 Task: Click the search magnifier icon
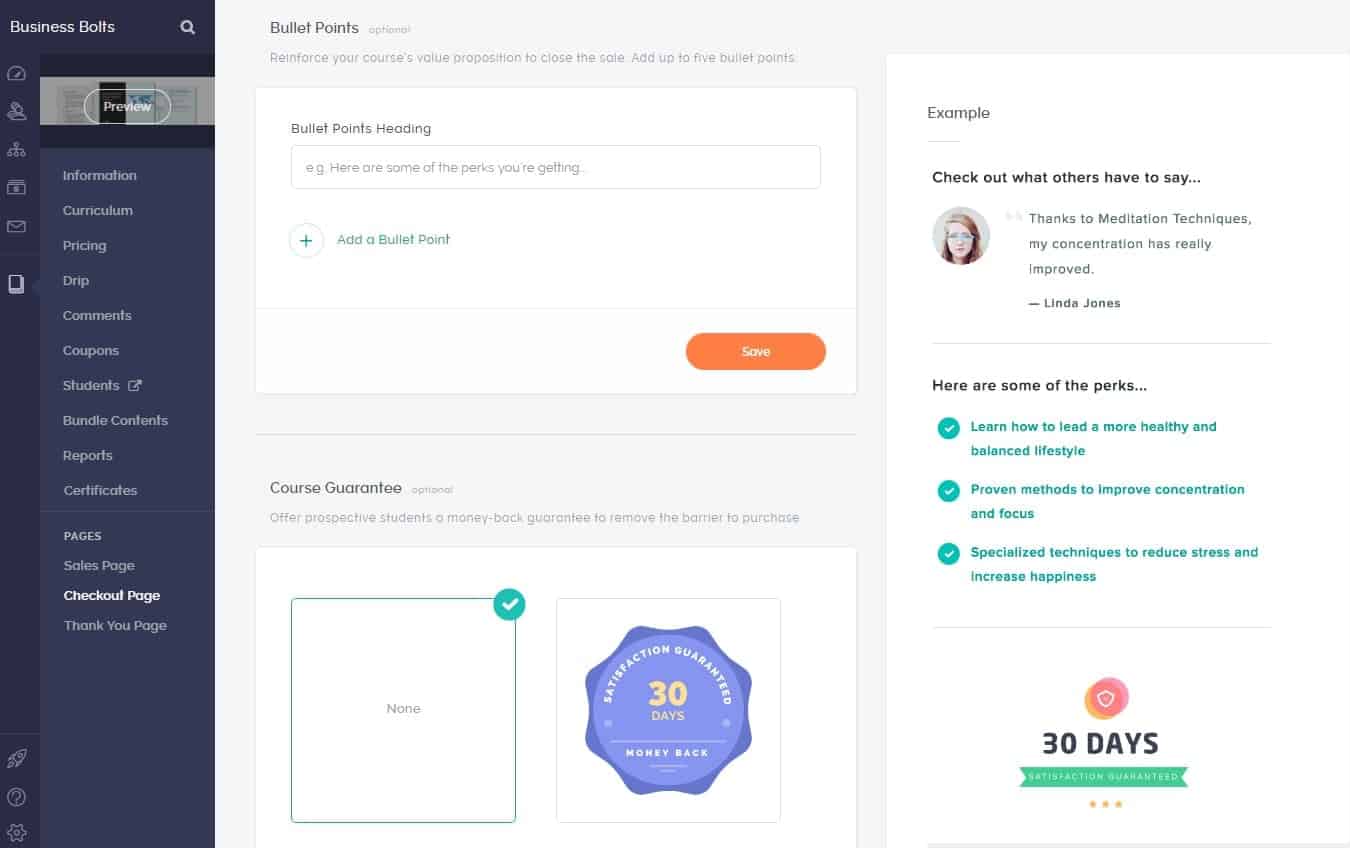[187, 27]
